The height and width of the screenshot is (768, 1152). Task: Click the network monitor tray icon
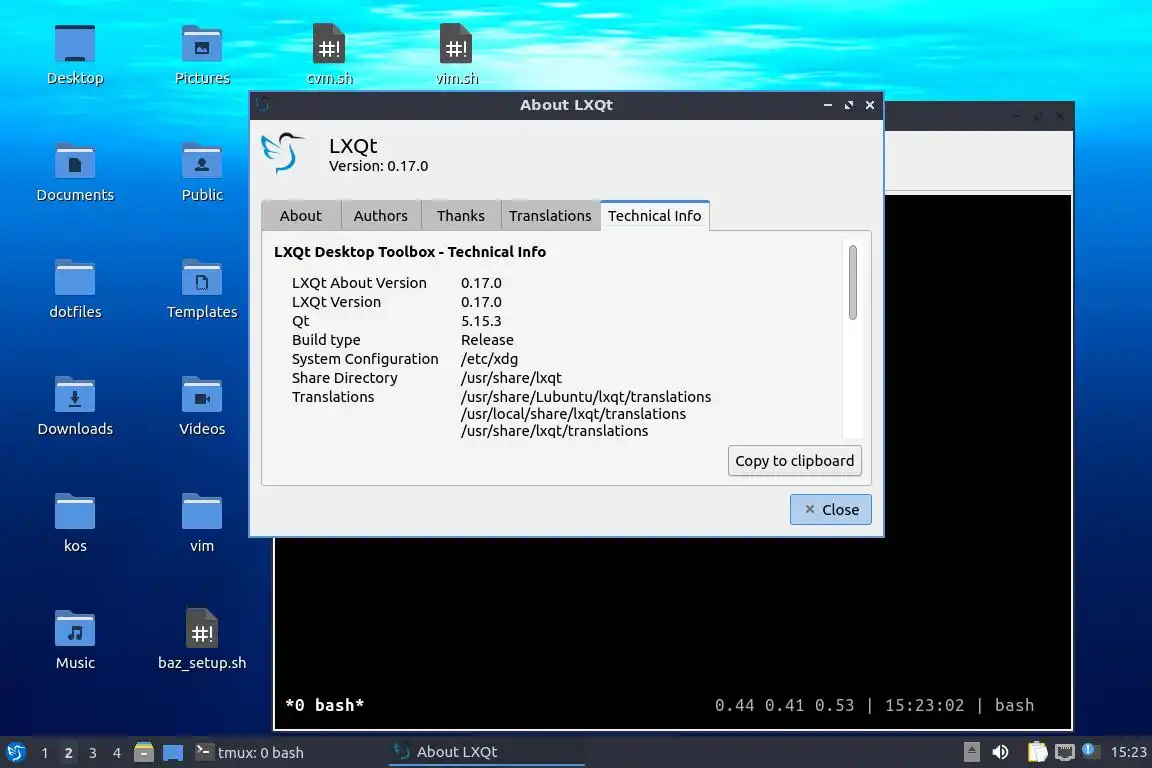(x=1065, y=752)
